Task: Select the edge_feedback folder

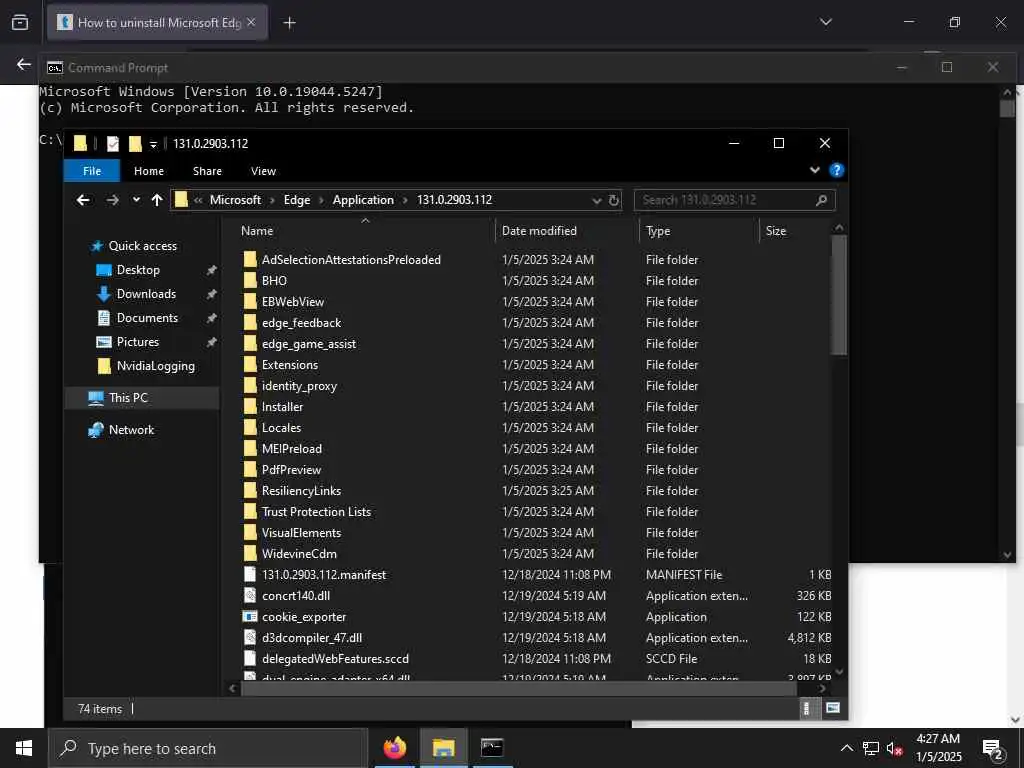Action: click(301, 323)
